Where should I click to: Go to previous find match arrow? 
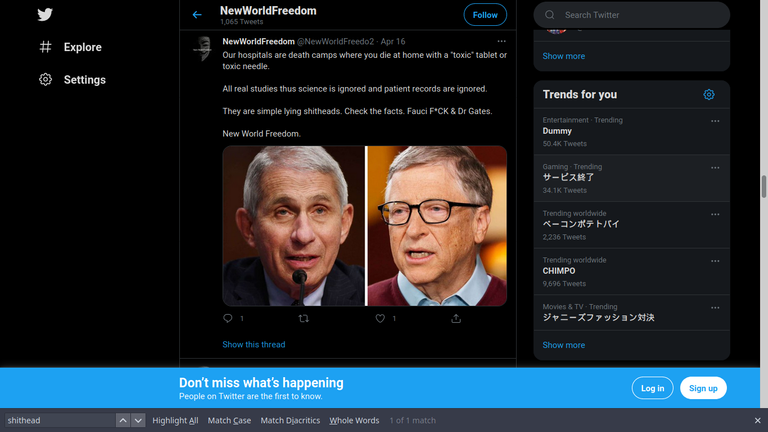123,420
